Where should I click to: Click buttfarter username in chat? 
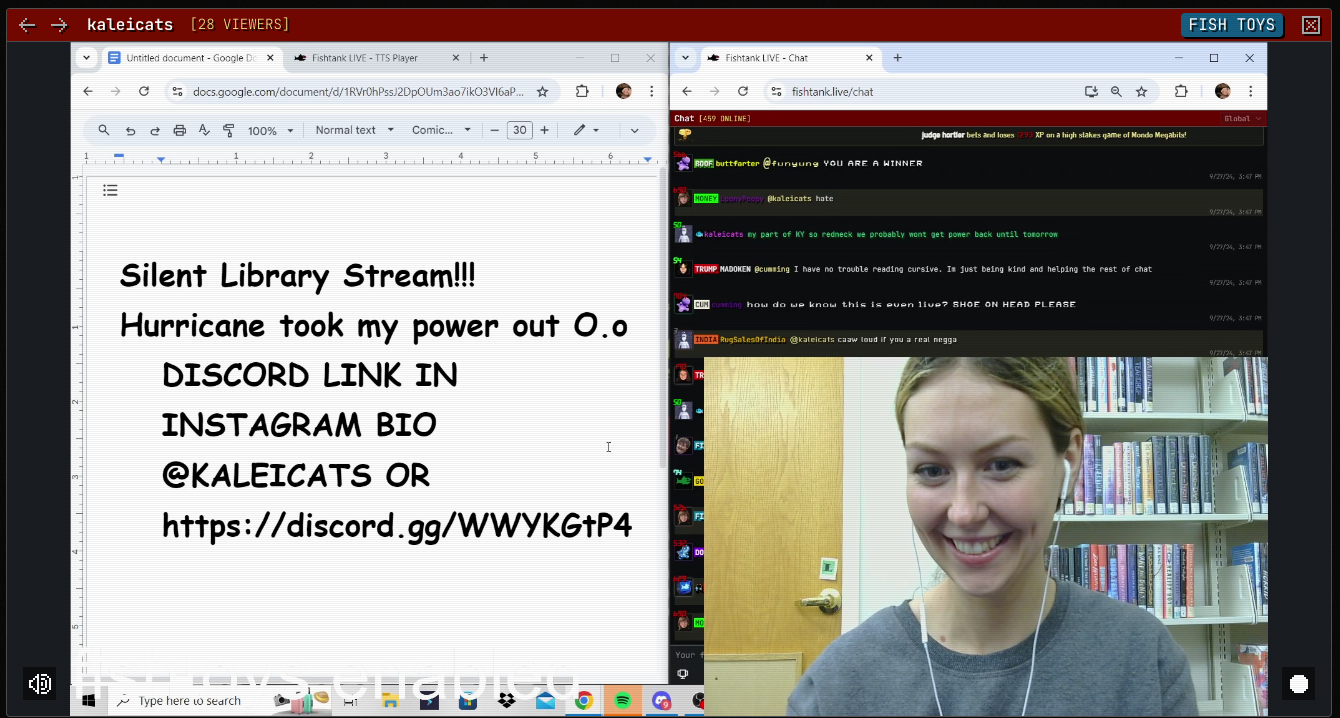[738, 163]
